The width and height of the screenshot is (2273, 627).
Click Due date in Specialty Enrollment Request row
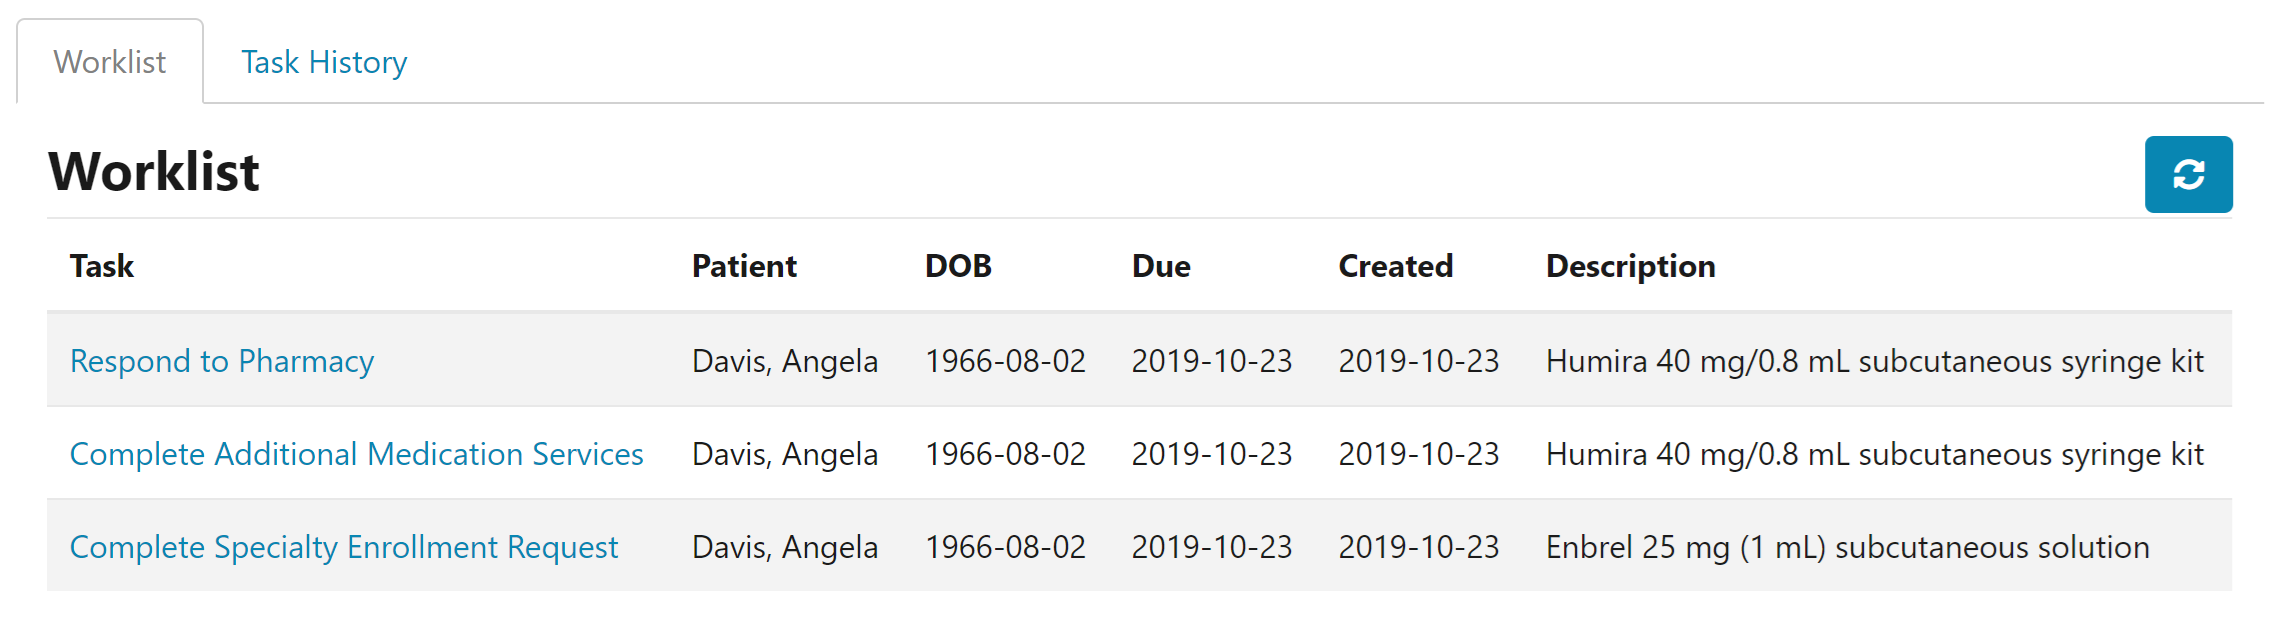[1211, 547]
